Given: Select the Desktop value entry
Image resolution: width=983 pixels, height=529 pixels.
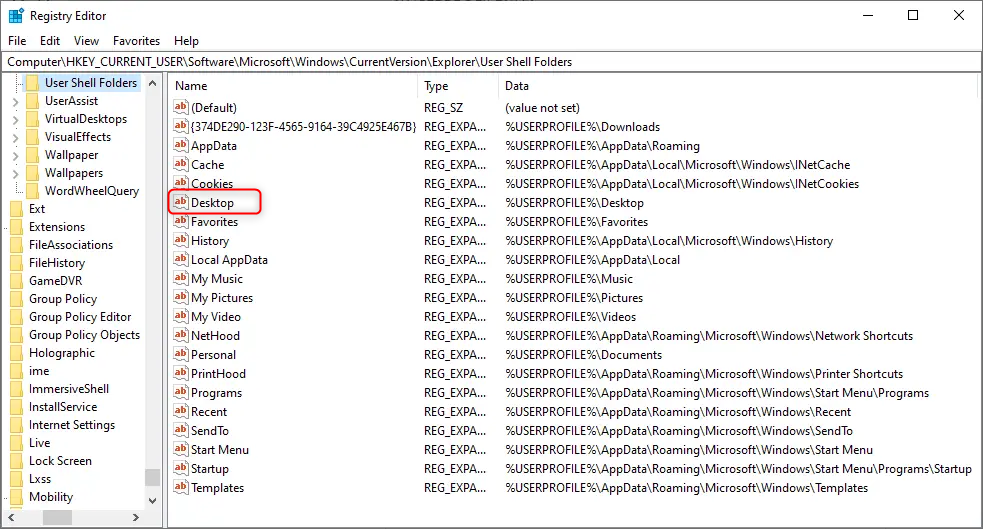Looking at the screenshot, I should click(x=213, y=202).
